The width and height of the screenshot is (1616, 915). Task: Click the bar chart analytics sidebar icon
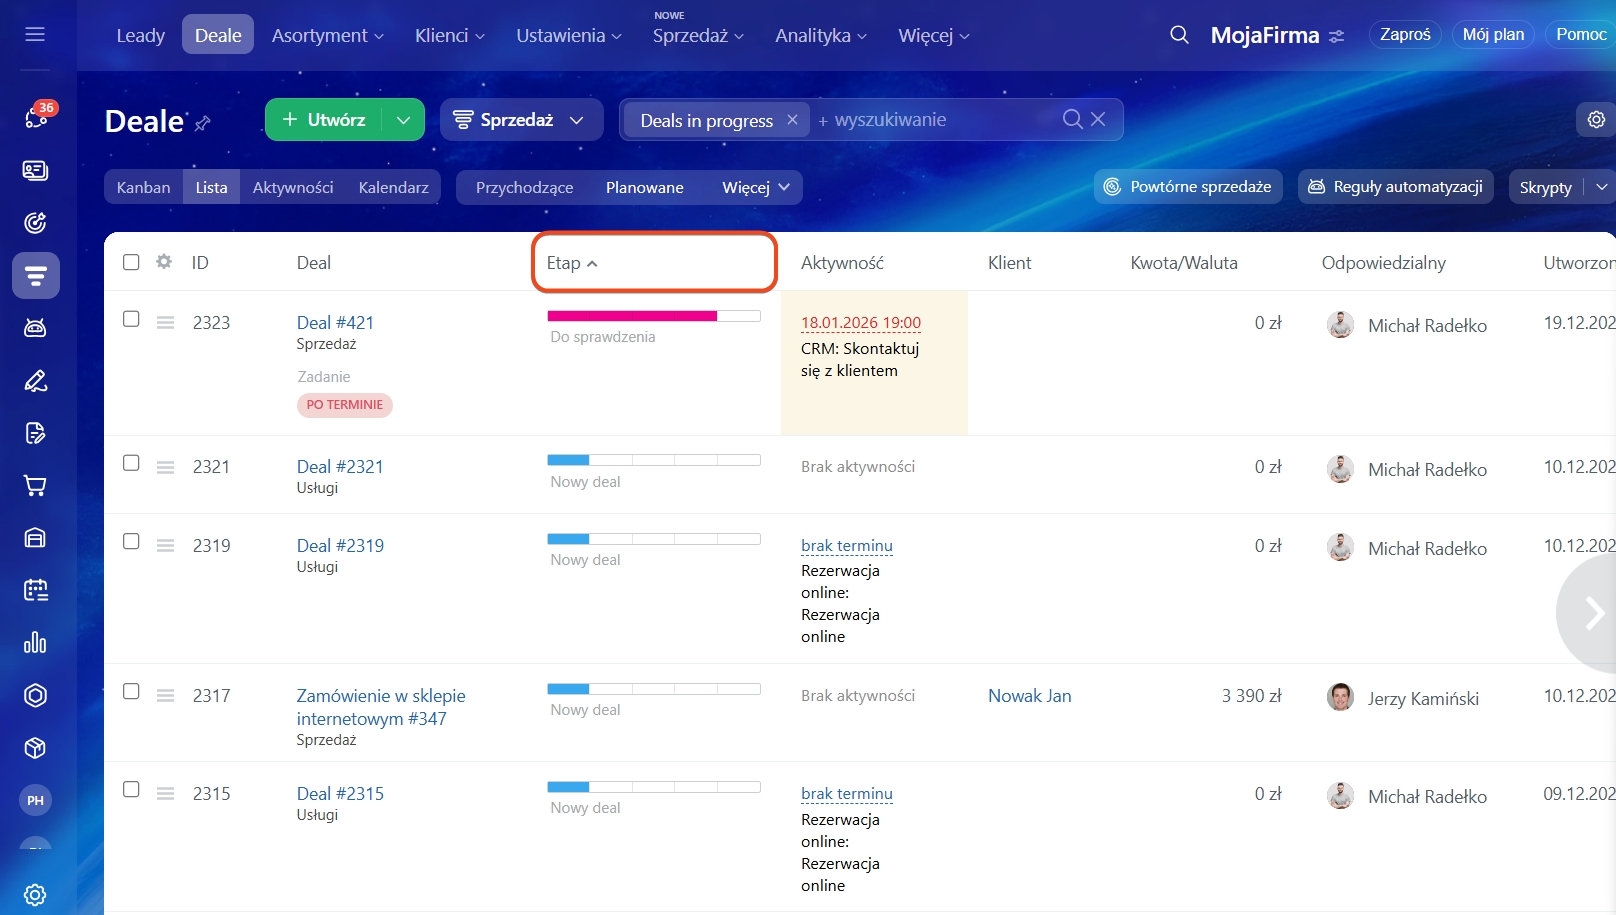(35, 643)
